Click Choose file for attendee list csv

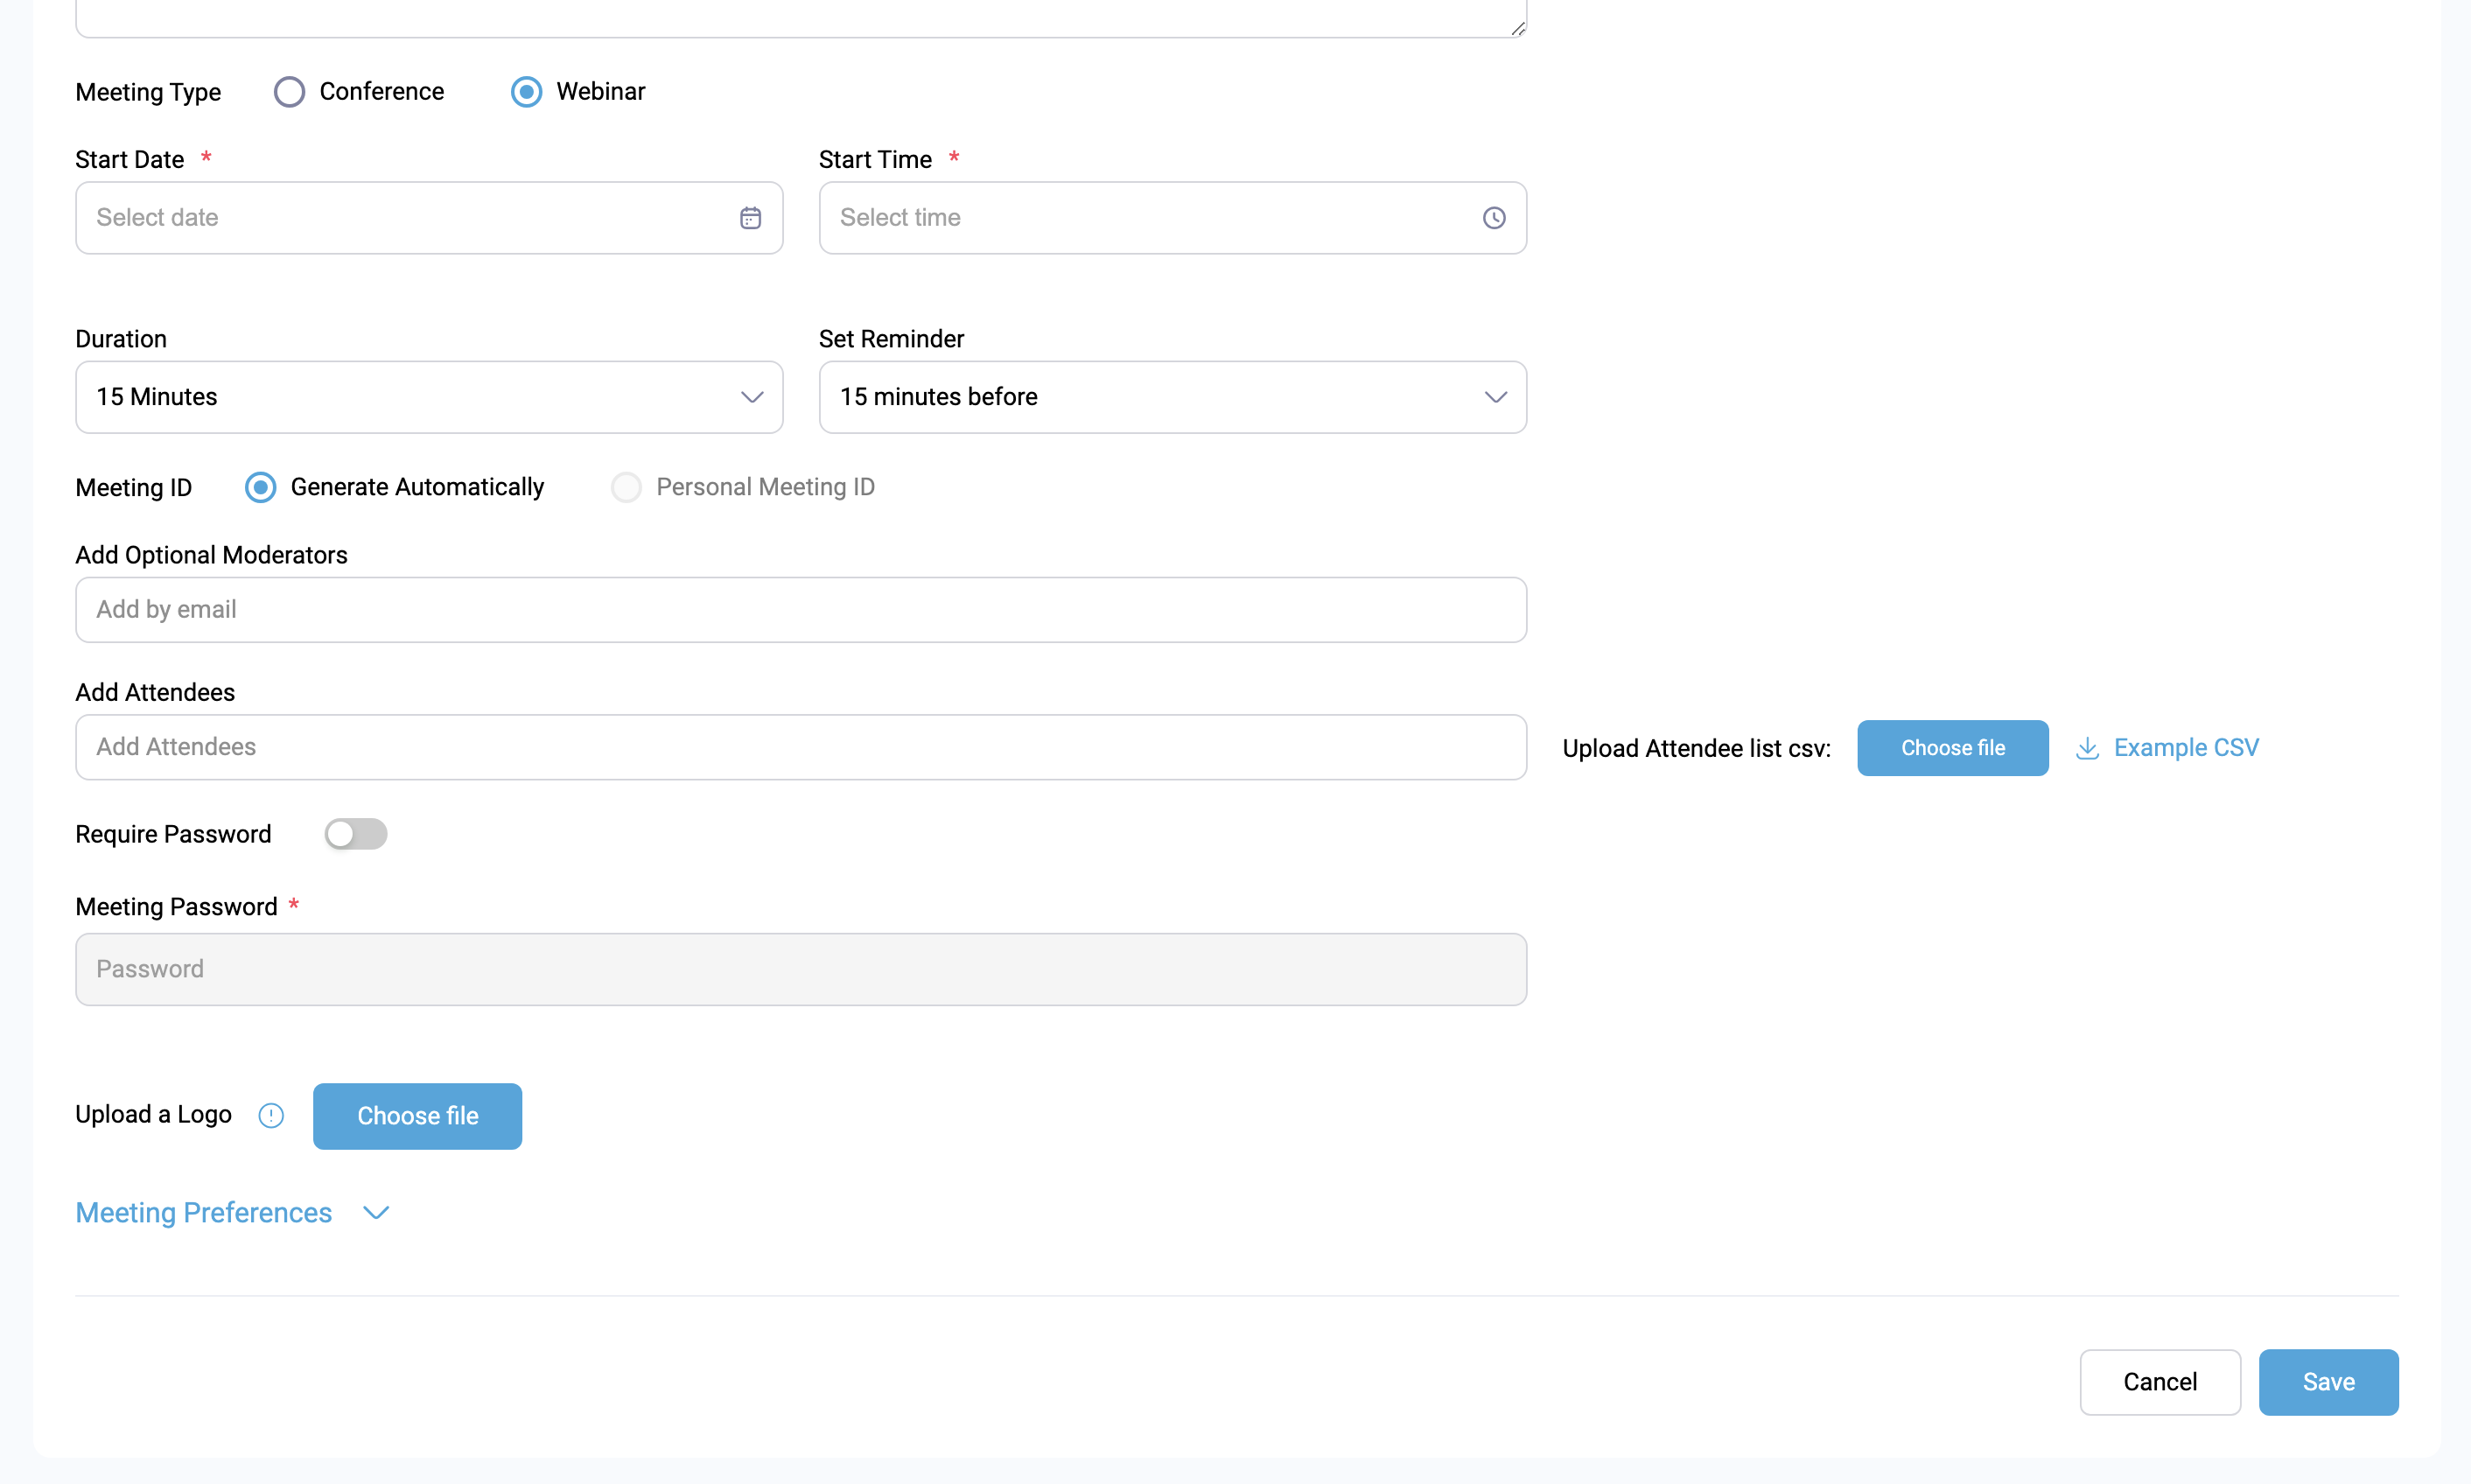1952,748
